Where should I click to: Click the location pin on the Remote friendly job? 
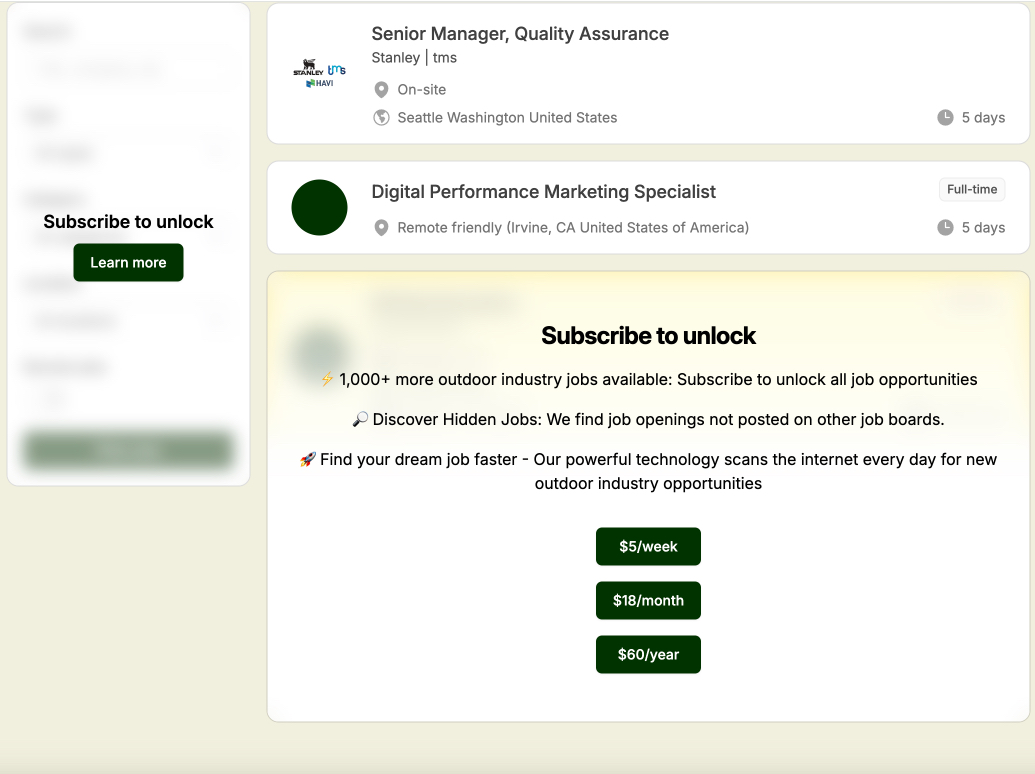(x=381, y=227)
